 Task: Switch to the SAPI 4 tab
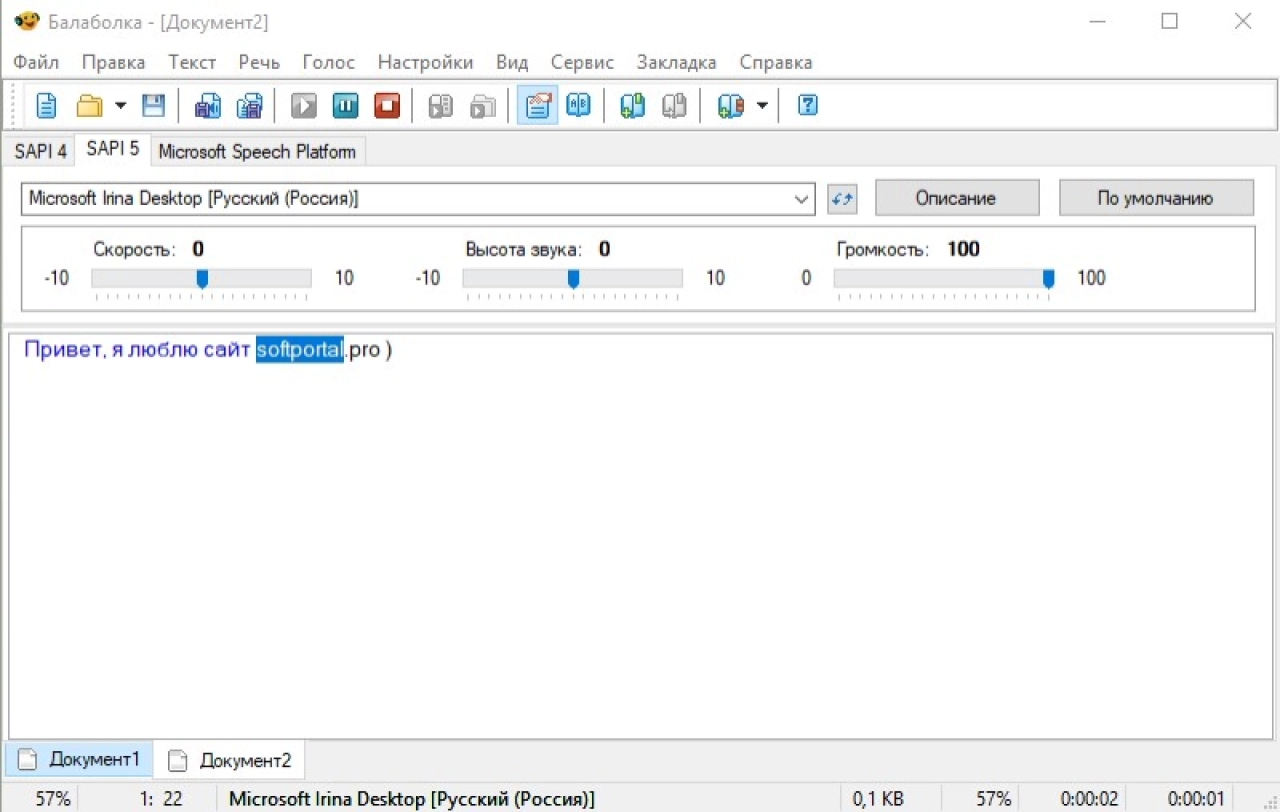41,151
